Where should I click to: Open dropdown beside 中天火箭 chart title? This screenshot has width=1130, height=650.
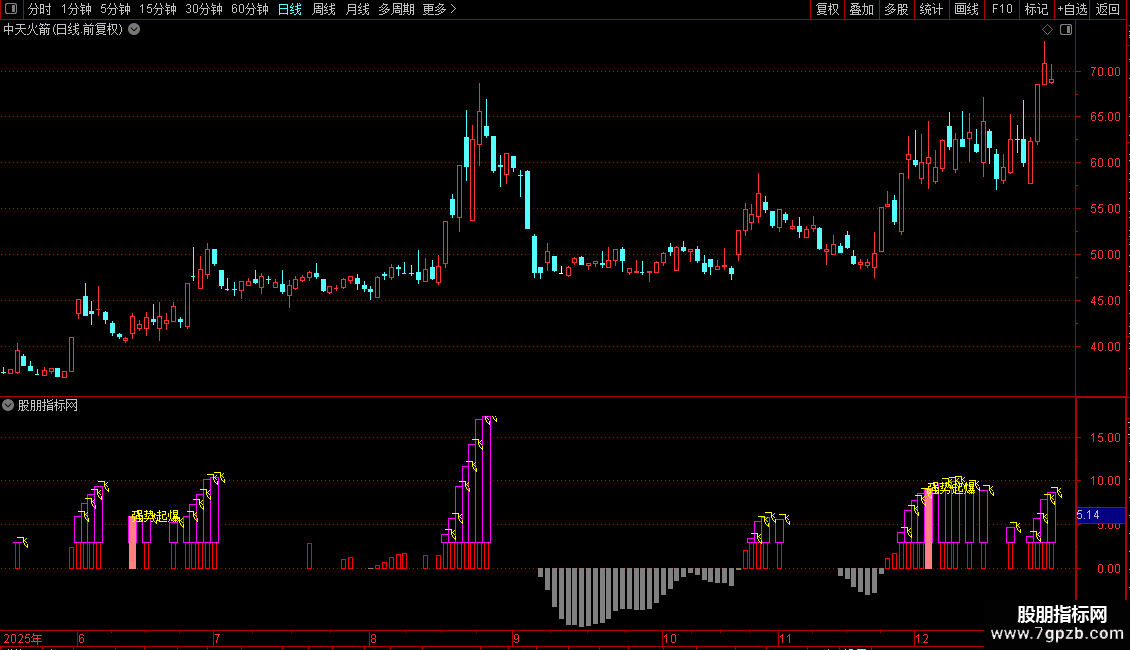pos(134,30)
